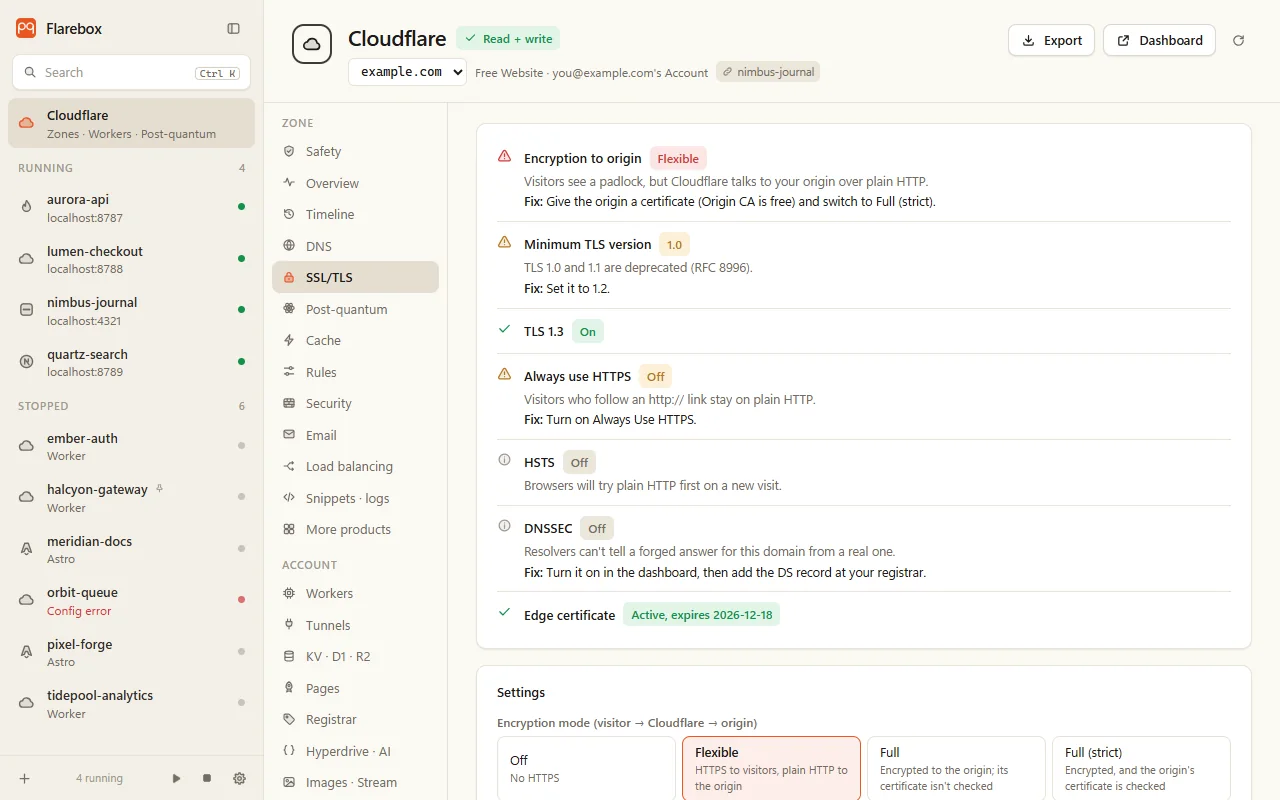Click the Encryption to origin warning icon
The height and width of the screenshot is (800, 1280).
tap(505, 157)
